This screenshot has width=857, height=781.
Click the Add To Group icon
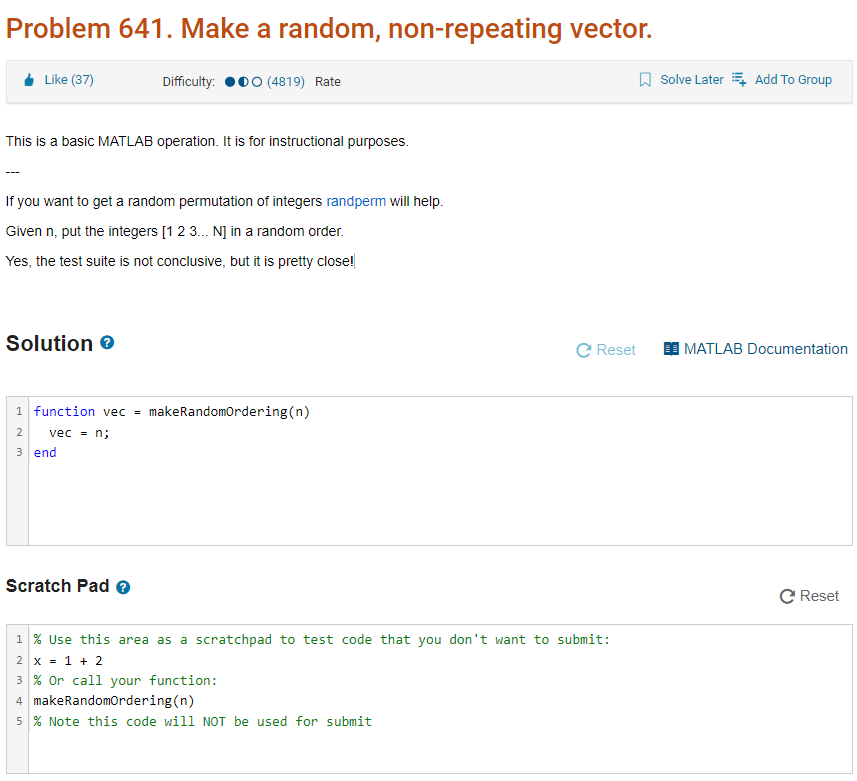point(739,78)
